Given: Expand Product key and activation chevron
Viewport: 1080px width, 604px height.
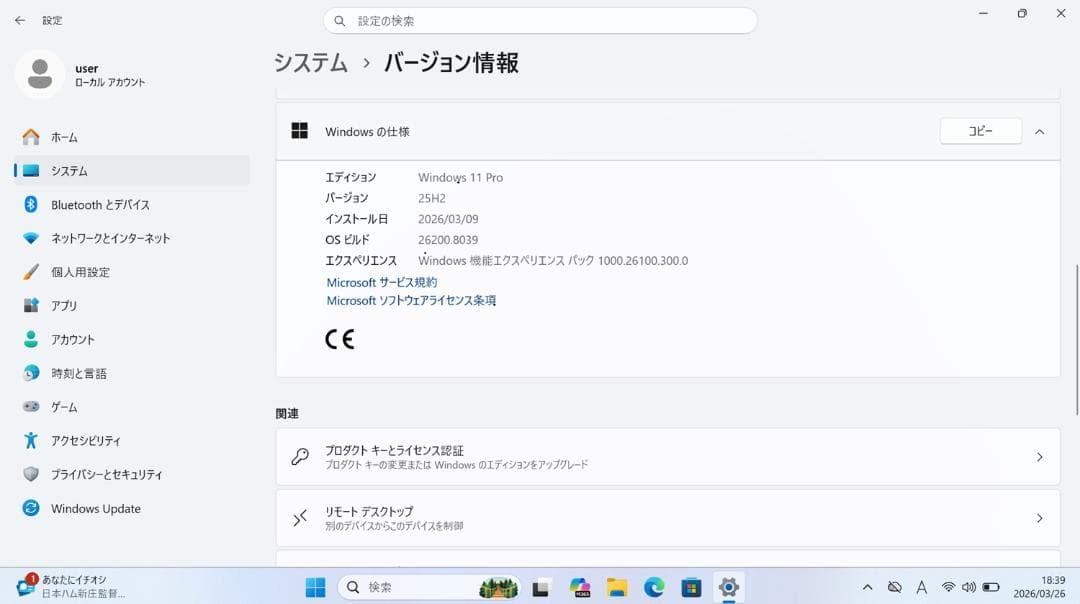Looking at the screenshot, I should coord(1039,457).
